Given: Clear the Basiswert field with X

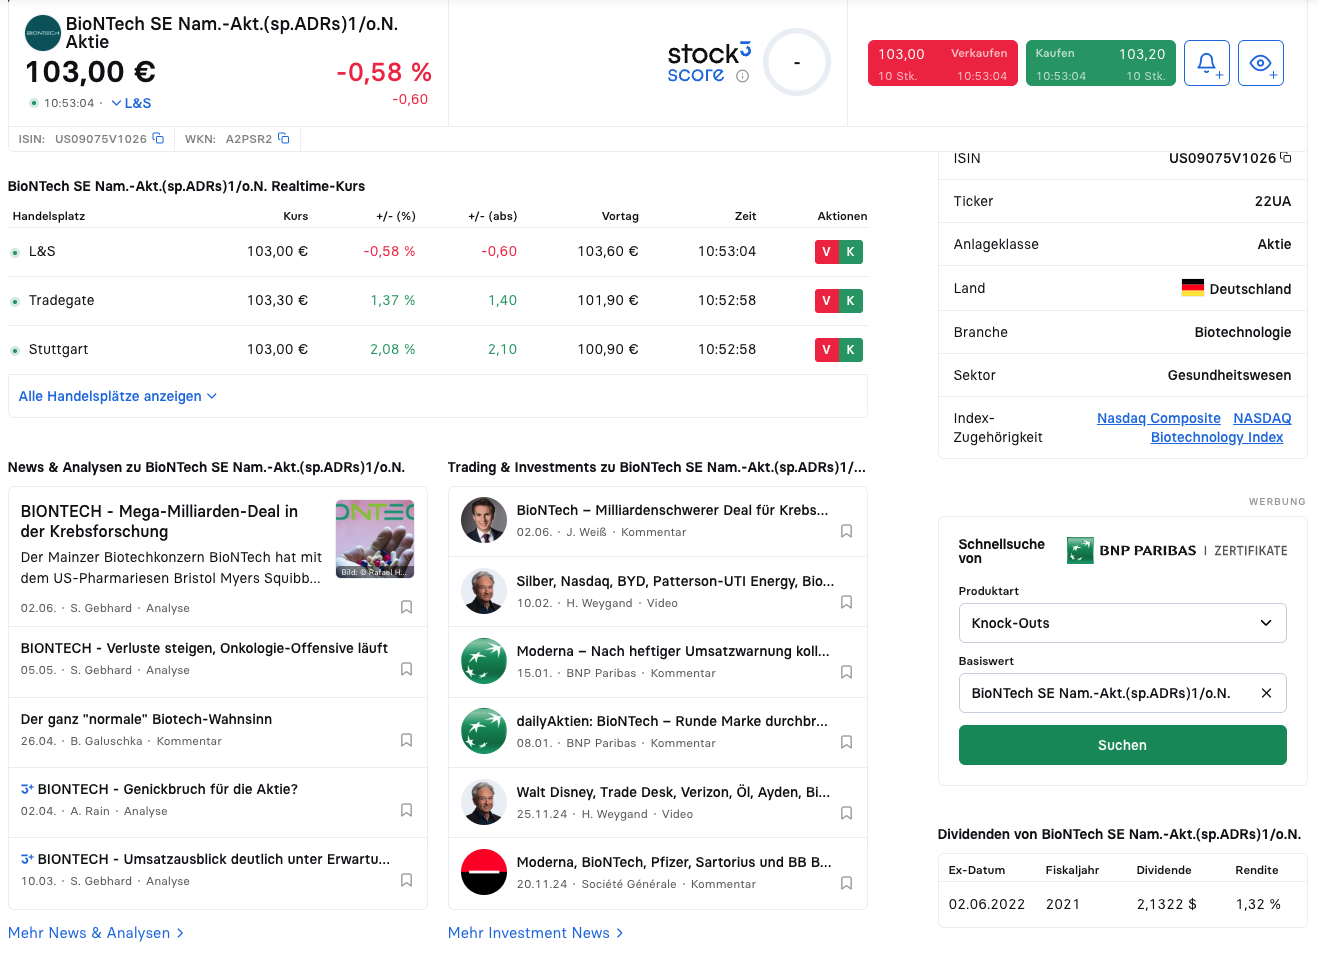Looking at the screenshot, I should click(x=1266, y=693).
